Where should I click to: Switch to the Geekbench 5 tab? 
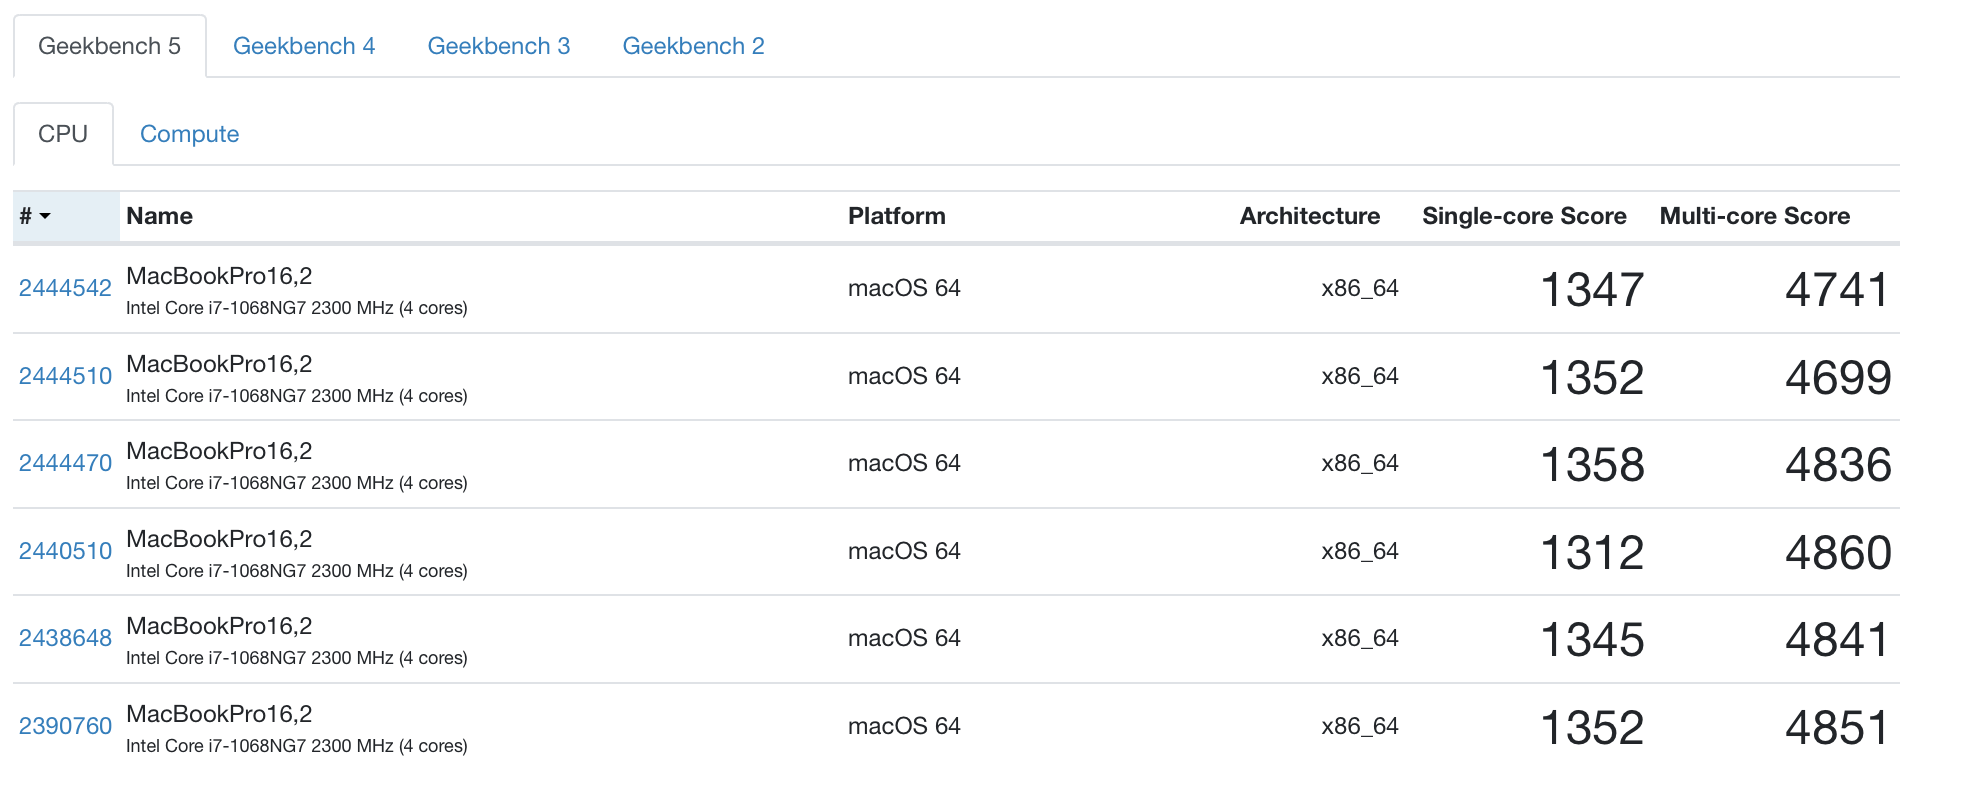109,46
